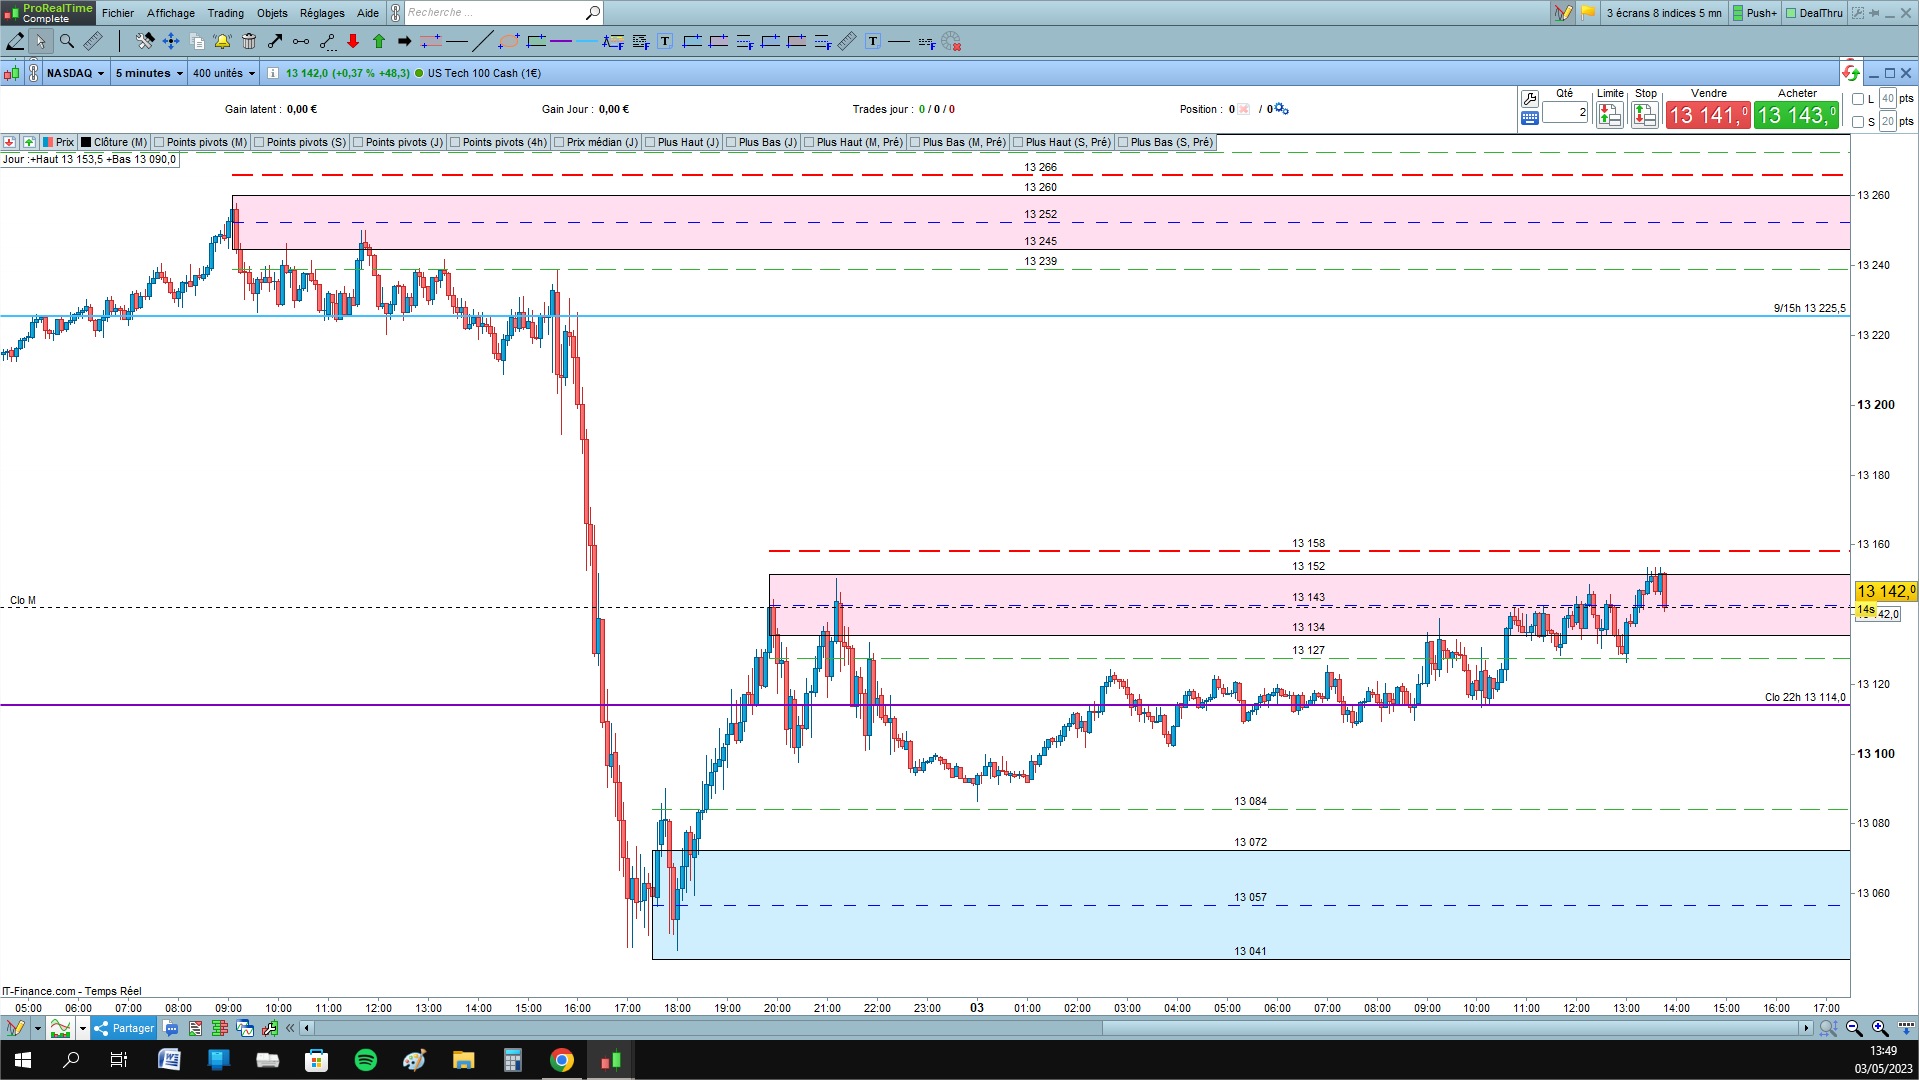
Task: Click the Clôture (M) black color swatch
Action: coord(86,142)
